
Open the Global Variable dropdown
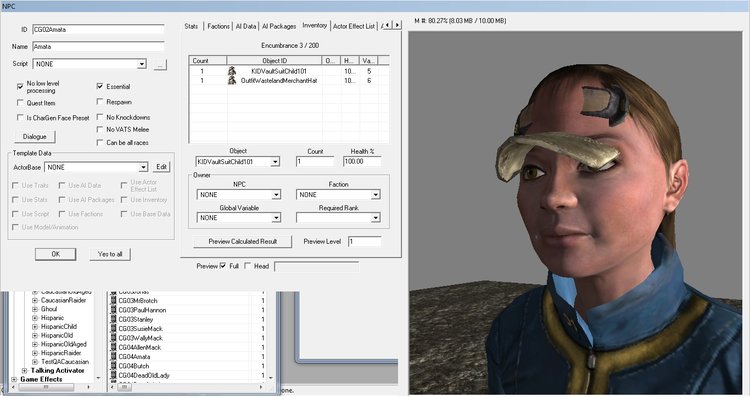(x=276, y=218)
